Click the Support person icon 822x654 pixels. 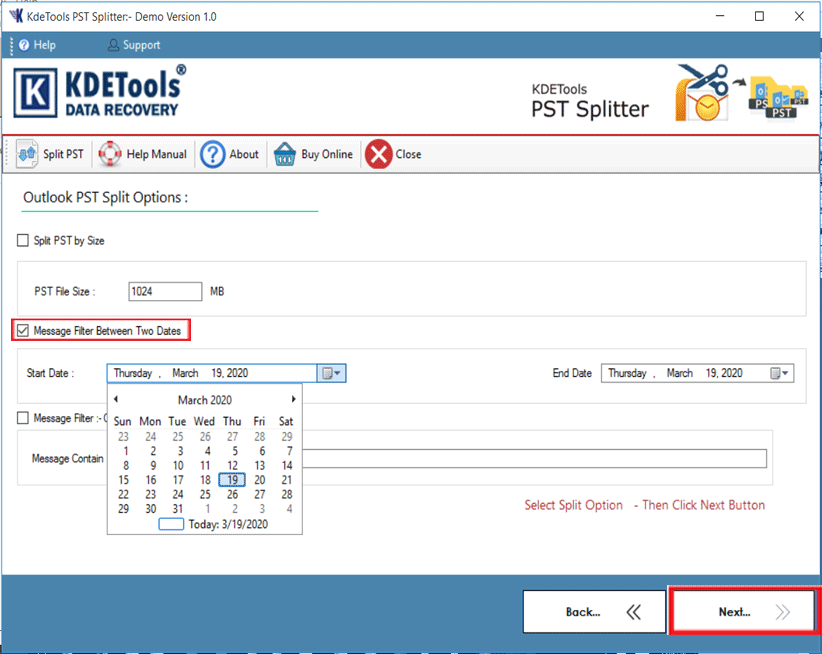(113, 45)
